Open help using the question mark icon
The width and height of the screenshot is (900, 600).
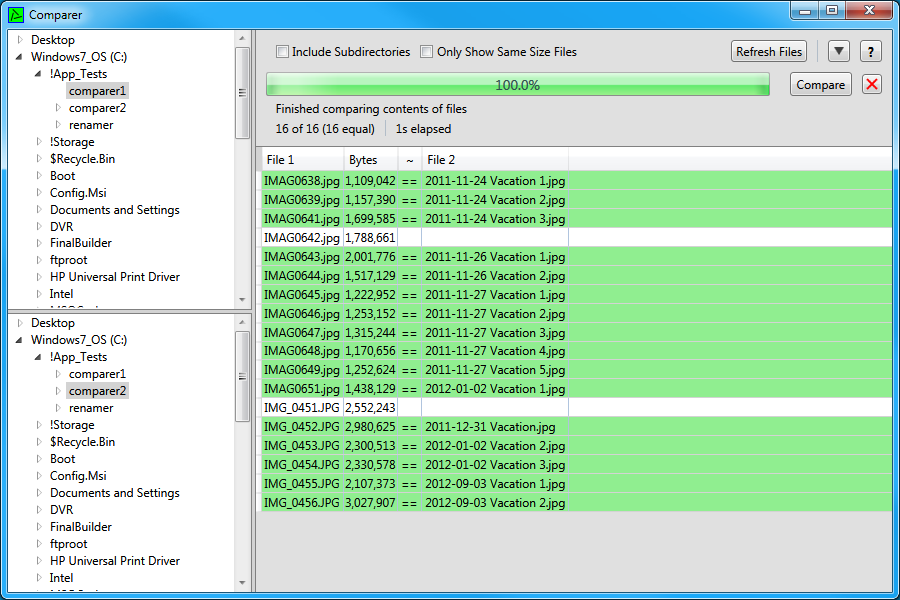(x=869, y=51)
